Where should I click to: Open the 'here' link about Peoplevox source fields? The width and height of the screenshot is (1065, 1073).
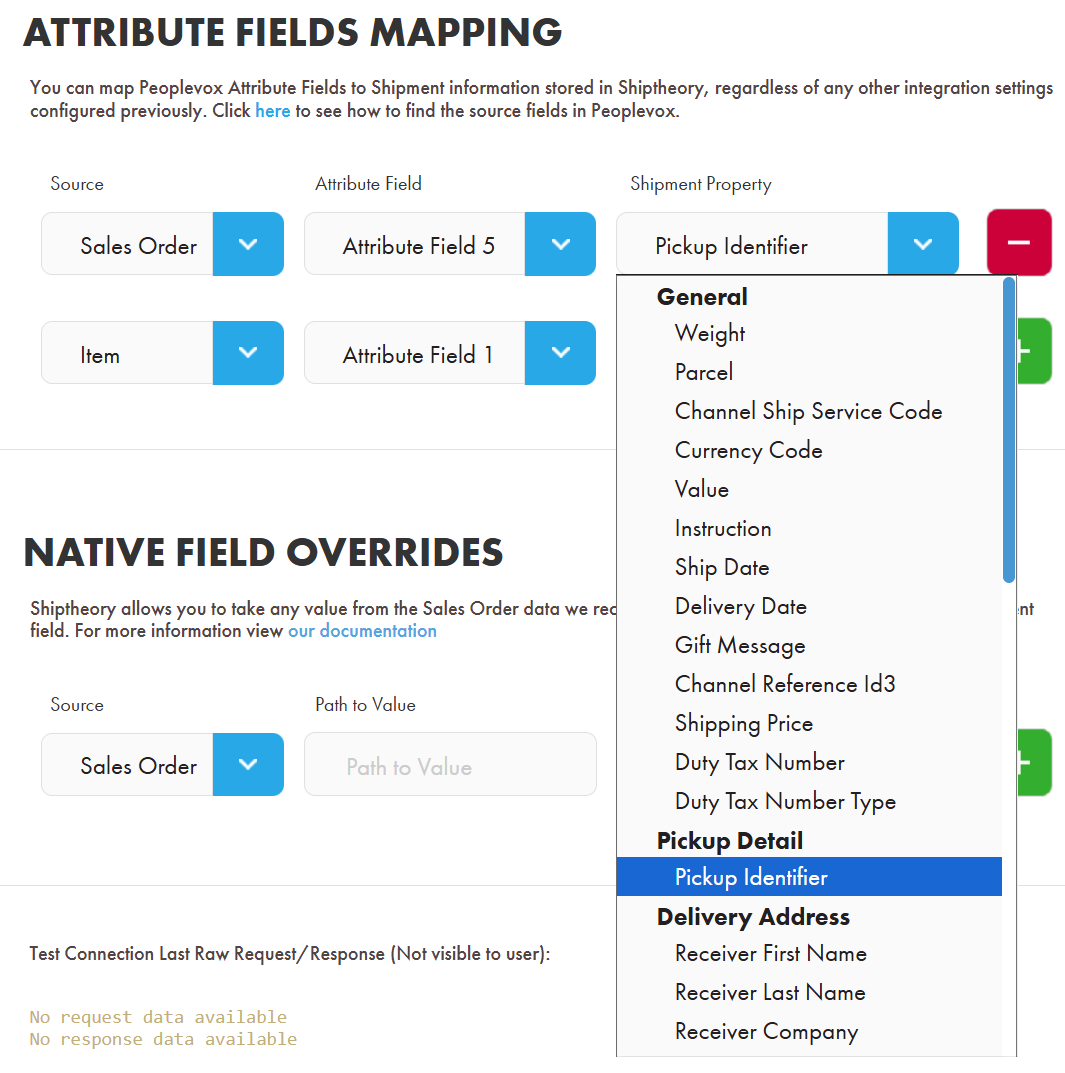tap(272, 111)
